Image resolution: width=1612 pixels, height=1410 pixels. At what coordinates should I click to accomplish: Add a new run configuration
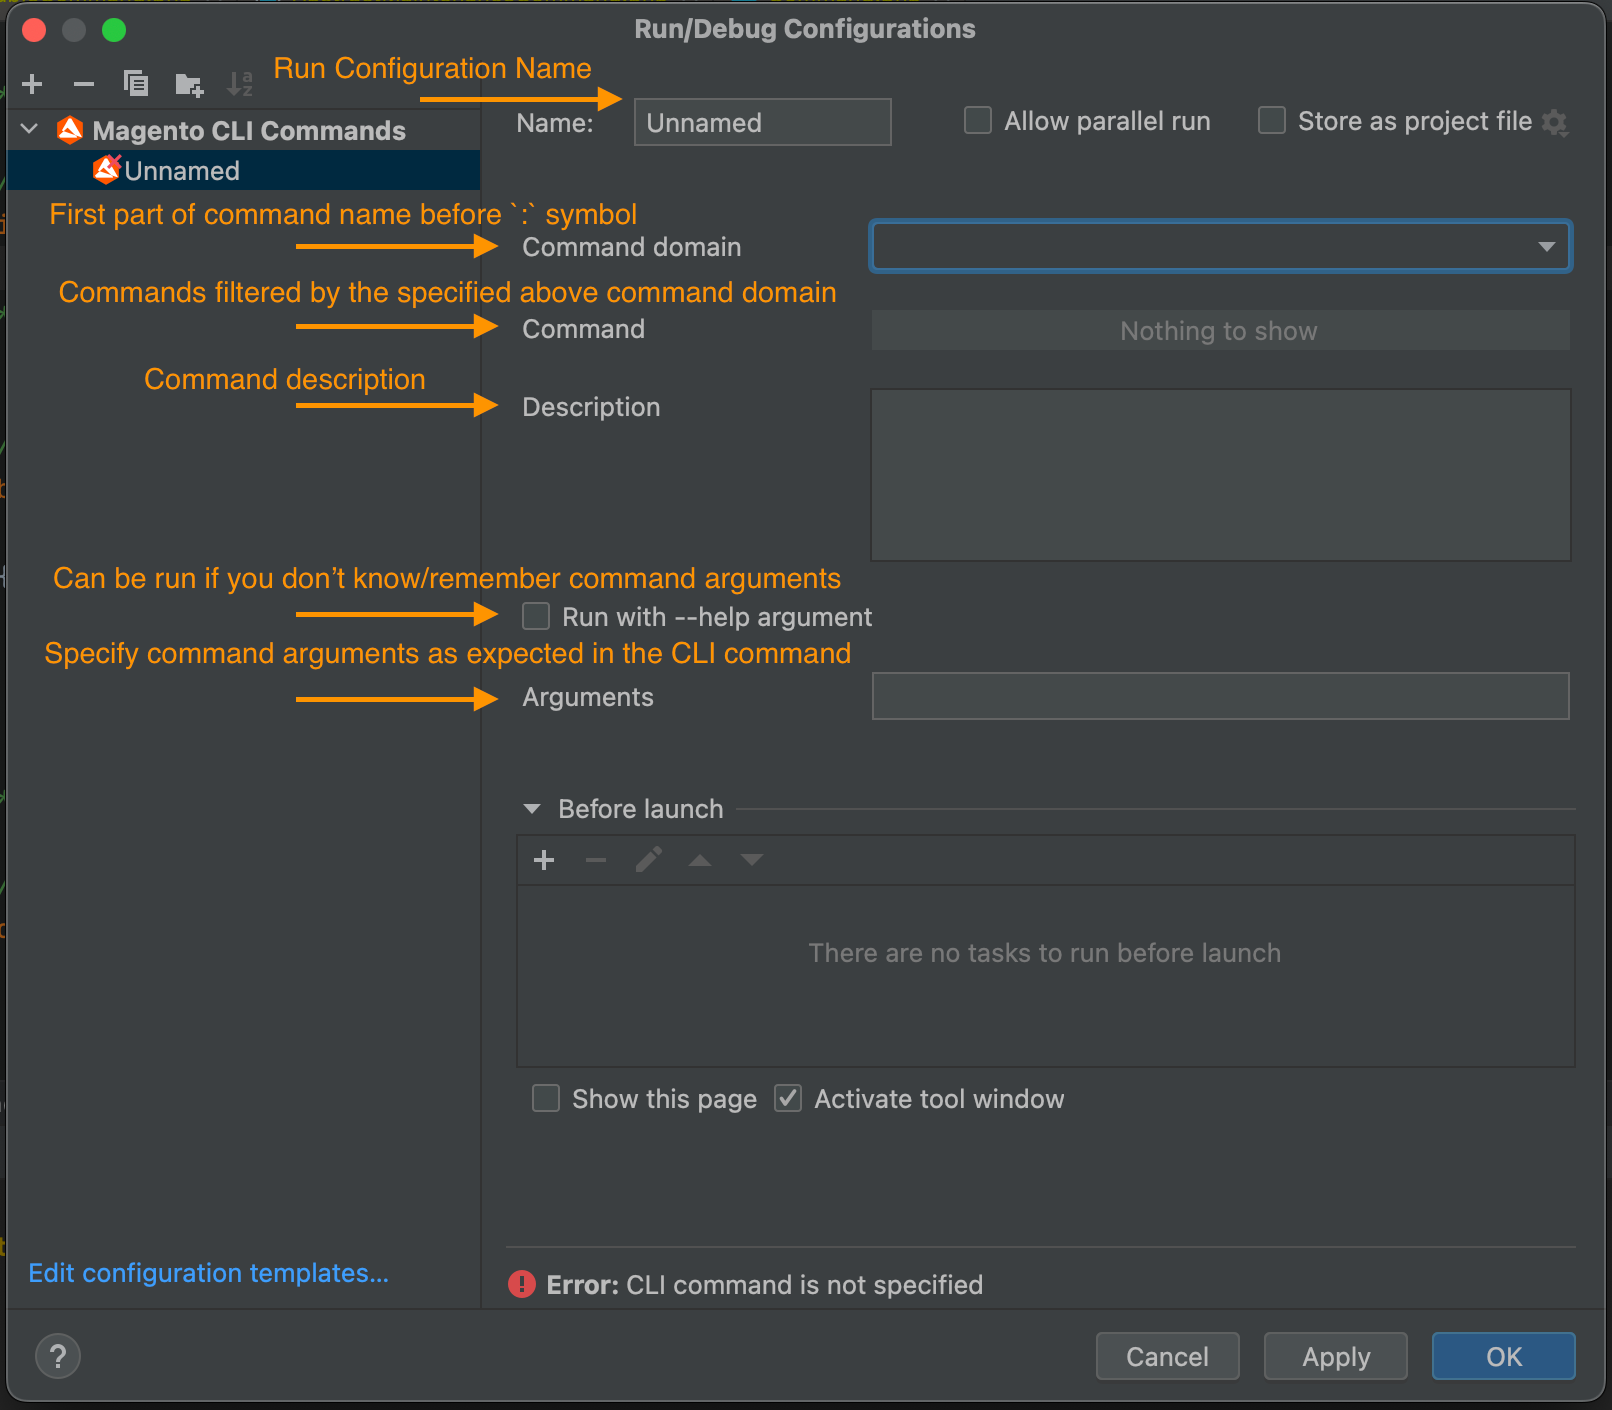click(x=32, y=84)
